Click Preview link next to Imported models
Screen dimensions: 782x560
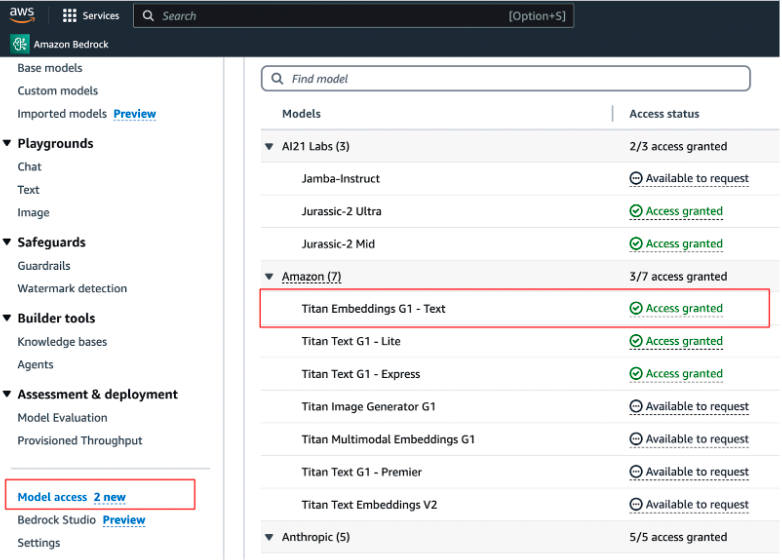click(134, 114)
